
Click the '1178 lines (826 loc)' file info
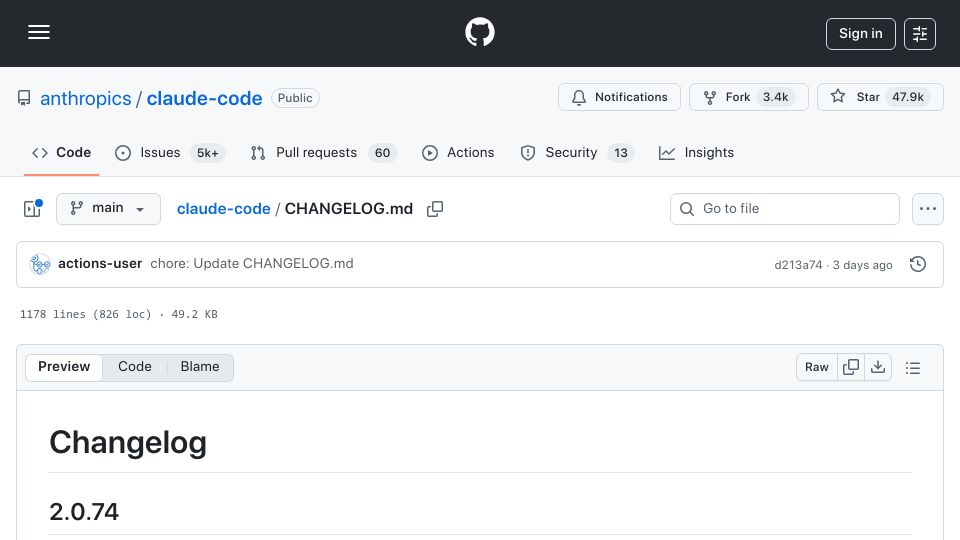85,314
